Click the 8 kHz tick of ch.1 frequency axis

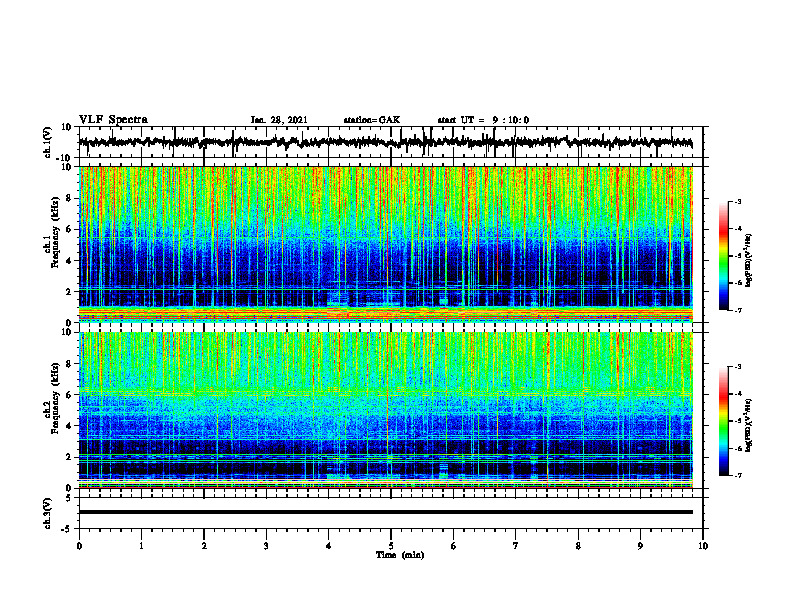pyautogui.click(x=69, y=198)
